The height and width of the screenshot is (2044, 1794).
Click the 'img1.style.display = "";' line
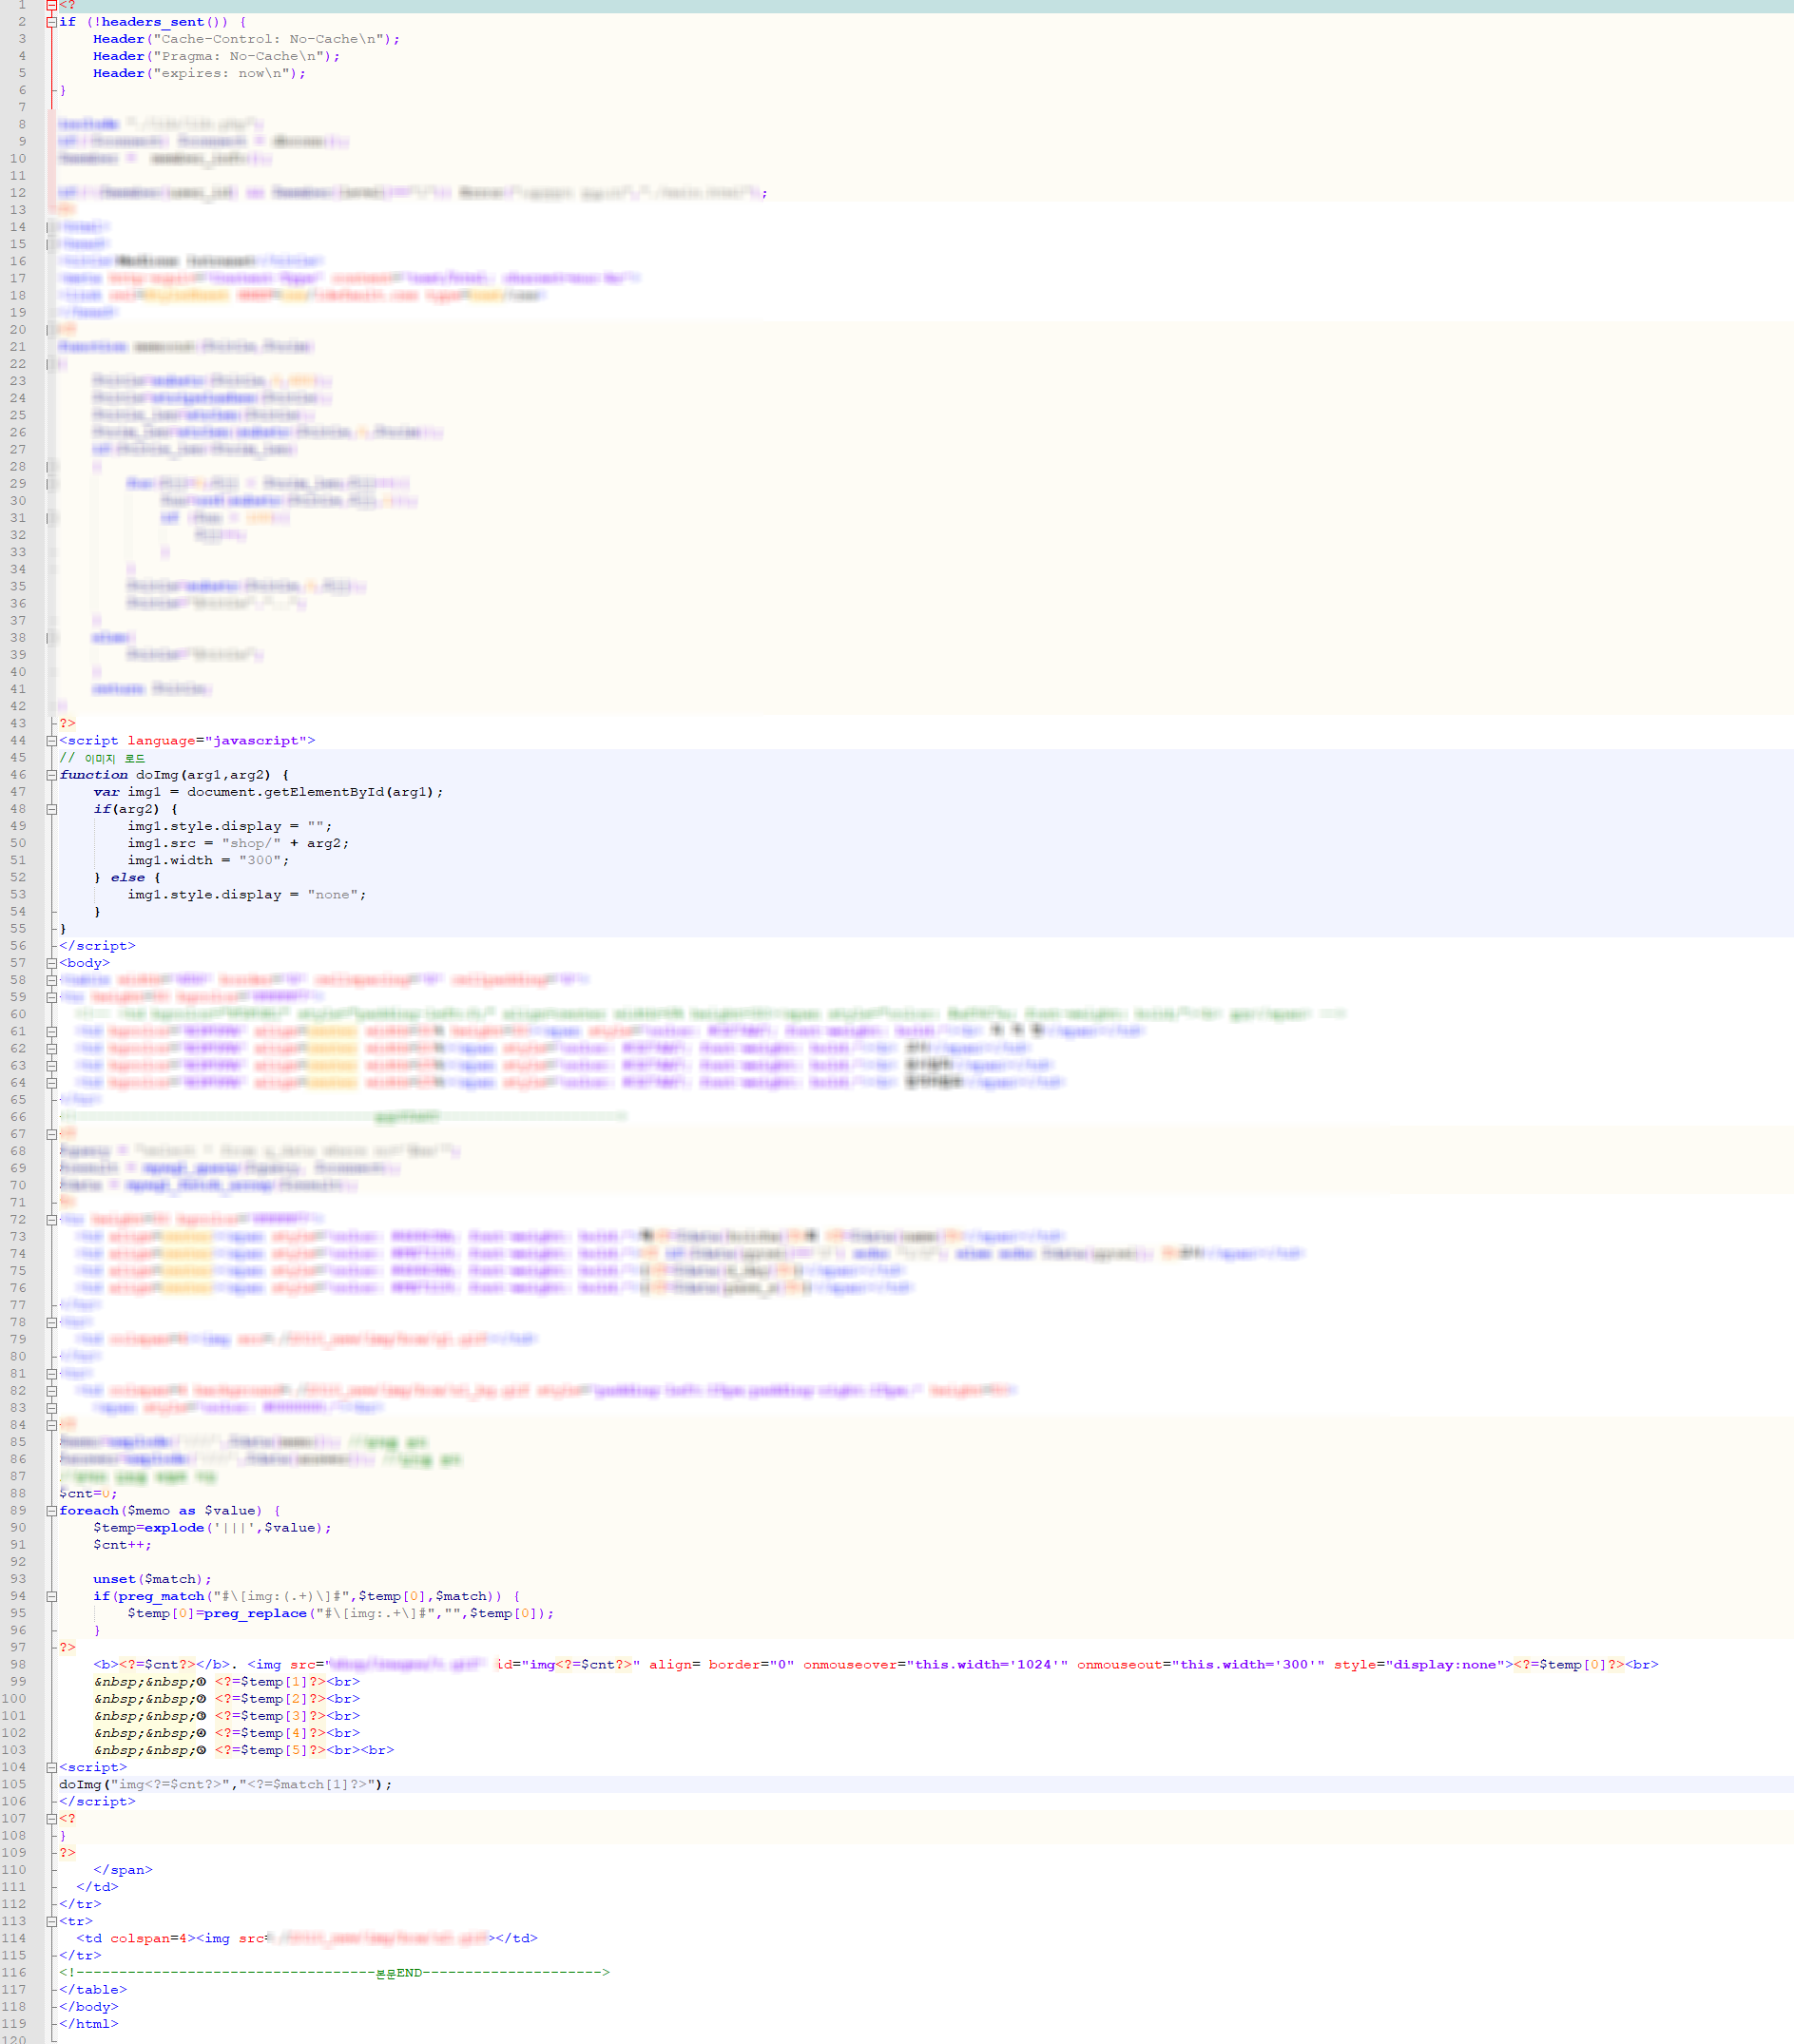point(229,826)
